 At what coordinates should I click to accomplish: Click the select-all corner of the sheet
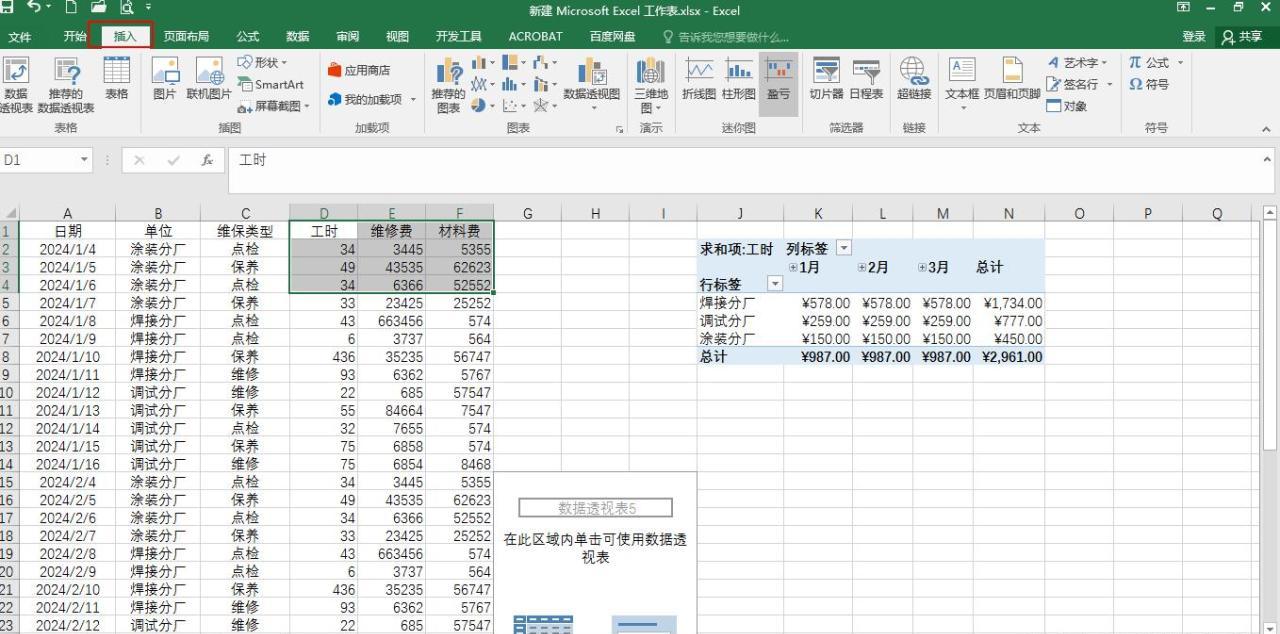9,213
